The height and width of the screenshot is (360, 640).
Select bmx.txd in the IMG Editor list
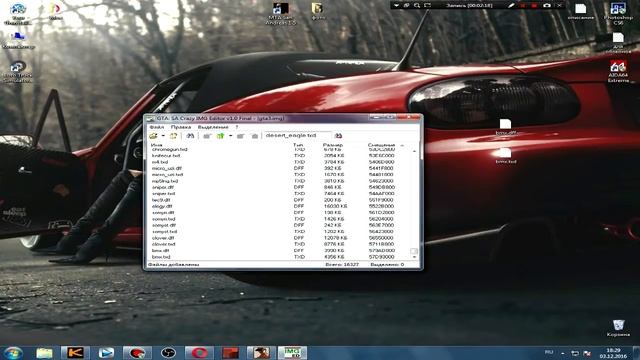click(280, 257)
